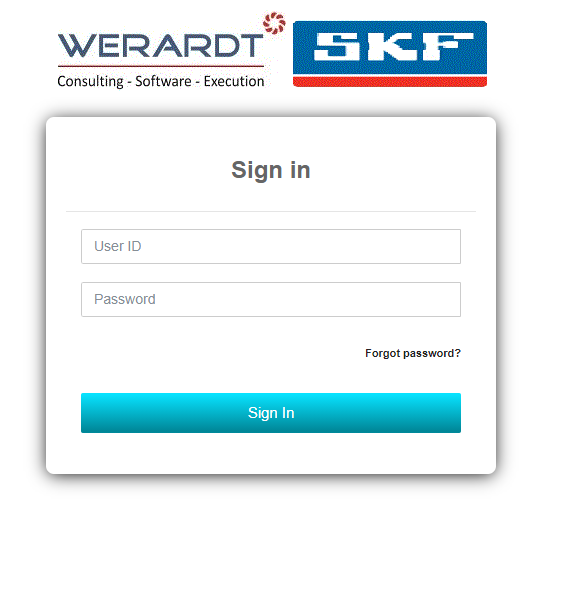This screenshot has height=602, width=569.
Task: Click the red stripe beneath SKF logo
Action: pyautogui.click(x=390, y=81)
